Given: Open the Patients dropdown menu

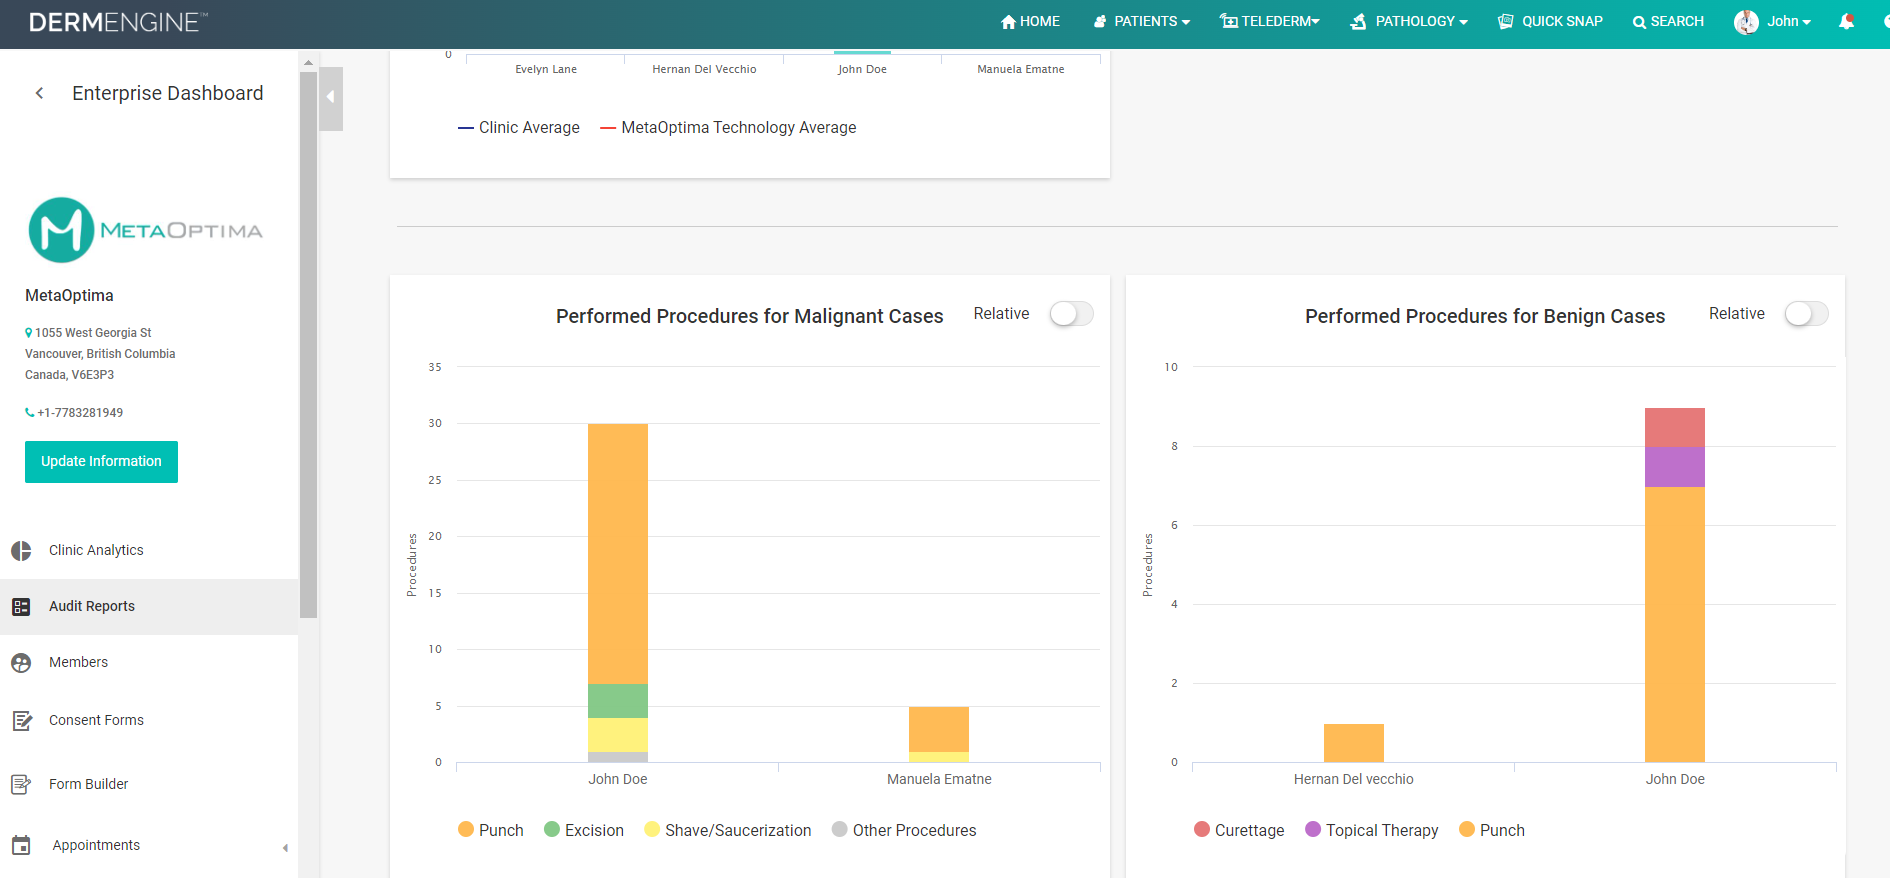Looking at the screenshot, I should [1142, 22].
